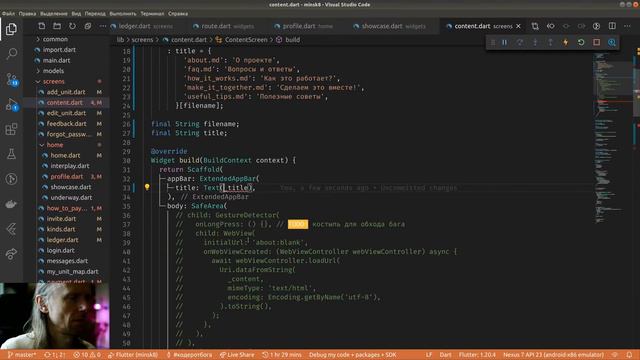Viewport: 640px width, 360px height.
Task: Expand the models folder
Action: [53, 71]
